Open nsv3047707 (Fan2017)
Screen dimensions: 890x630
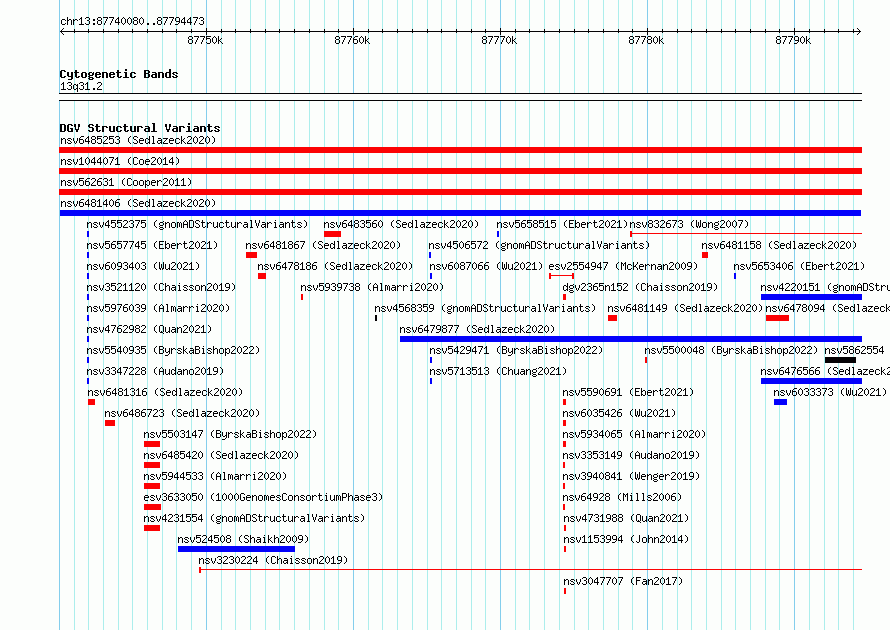(x=623, y=581)
